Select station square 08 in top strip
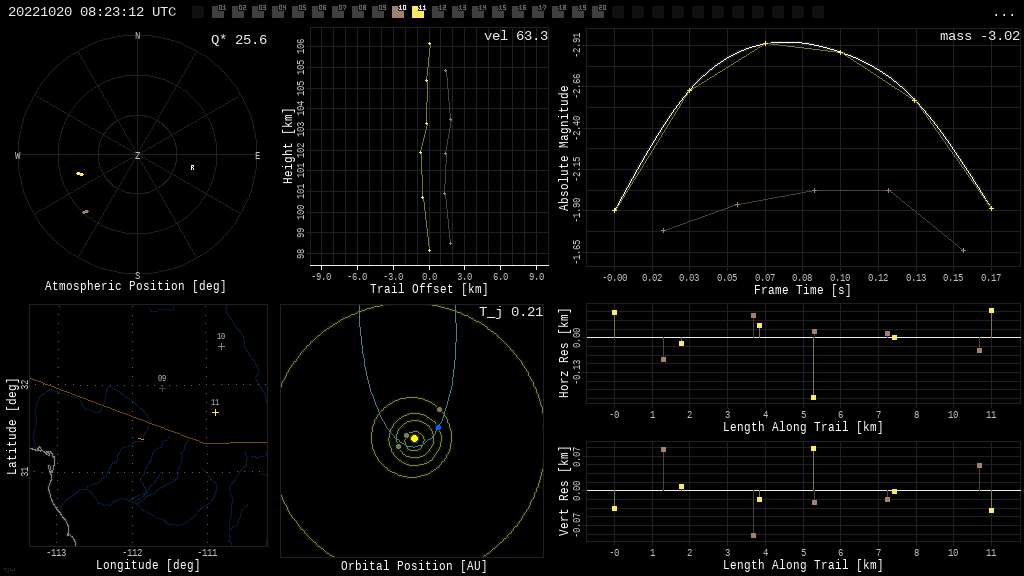1024x576 pixels. click(358, 12)
